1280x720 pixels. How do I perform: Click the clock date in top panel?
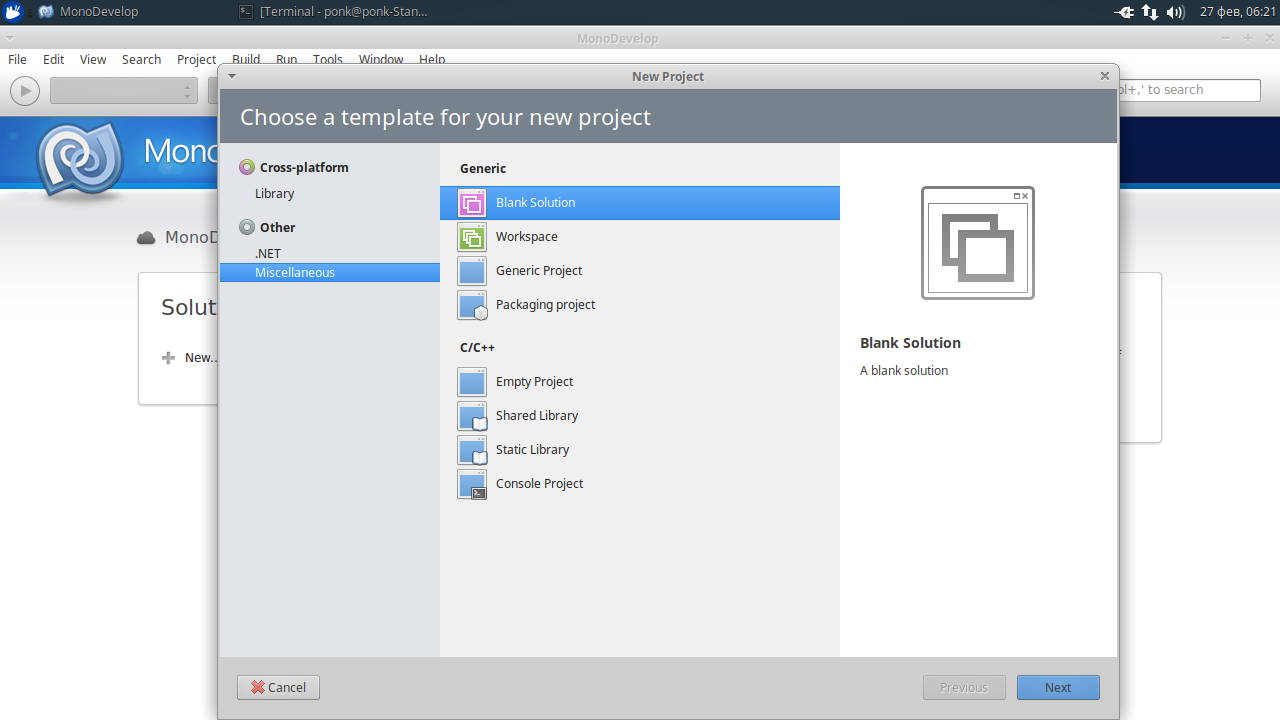(1238, 12)
